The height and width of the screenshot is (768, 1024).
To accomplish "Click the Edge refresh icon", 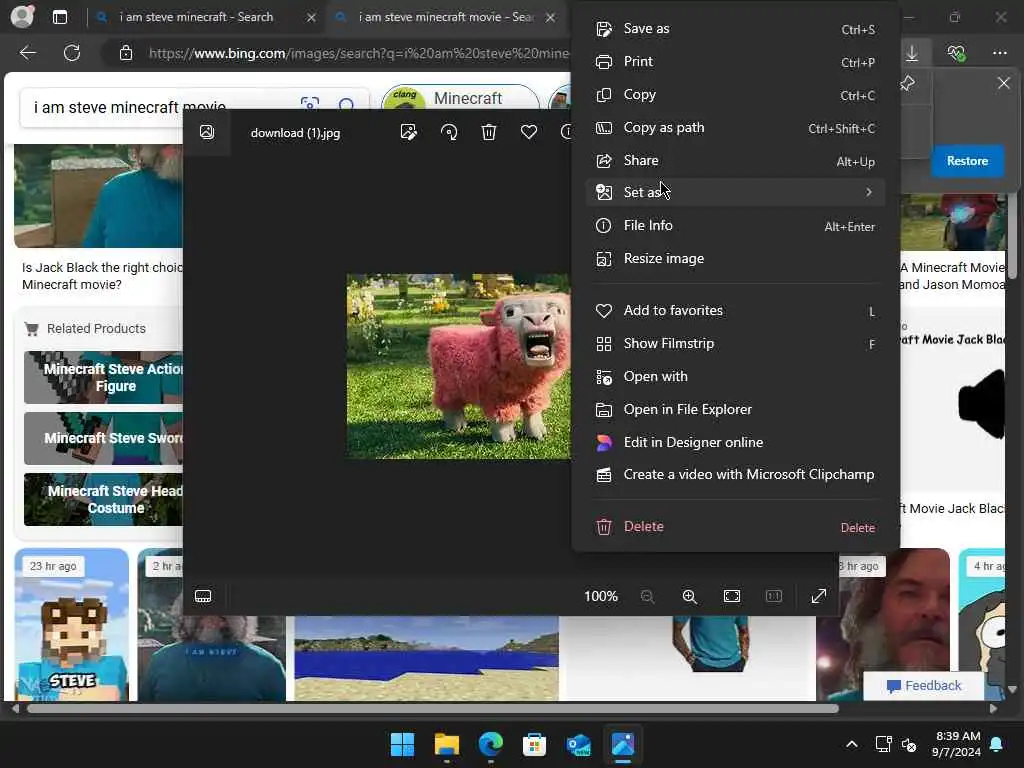I will (x=72, y=53).
